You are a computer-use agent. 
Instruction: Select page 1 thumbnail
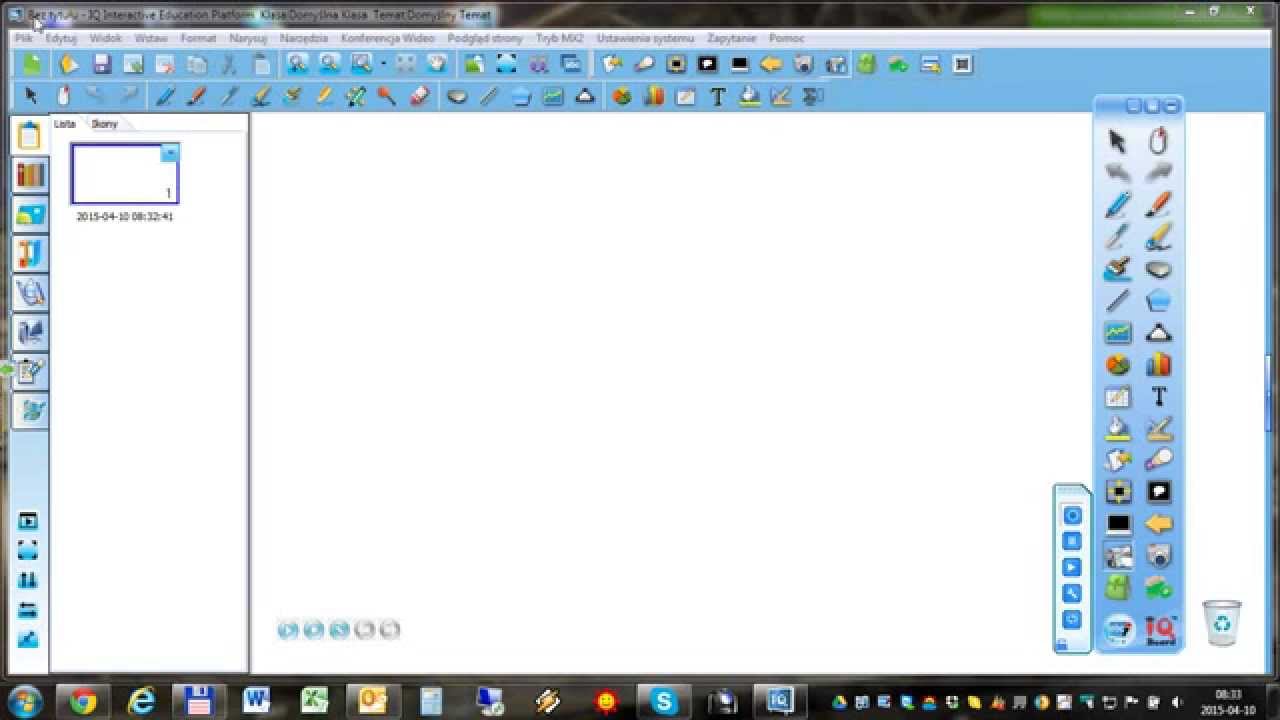(125, 173)
